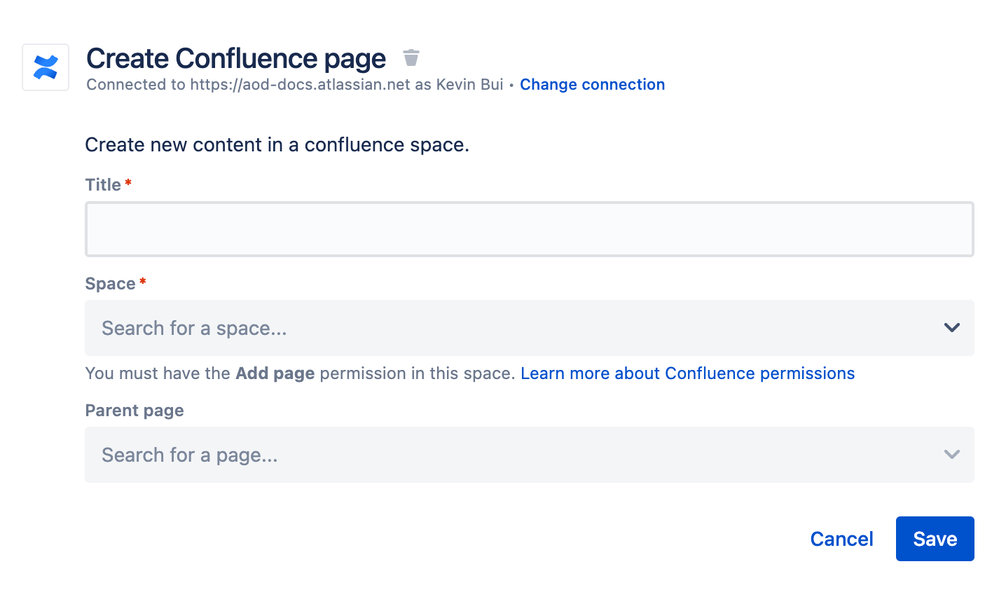999x597 pixels.
Task: Click the 'Create Confluence page' heading
Action: [x=236, y=58]
